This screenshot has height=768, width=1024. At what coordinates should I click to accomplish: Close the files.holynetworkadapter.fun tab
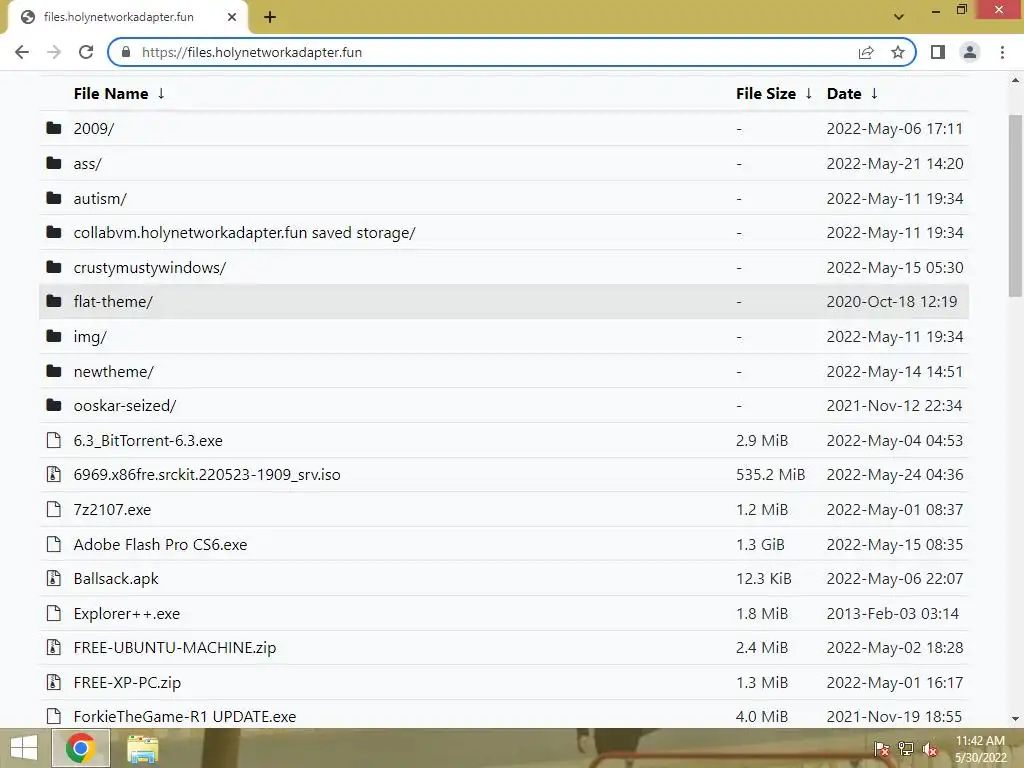[x=232, y=17]
